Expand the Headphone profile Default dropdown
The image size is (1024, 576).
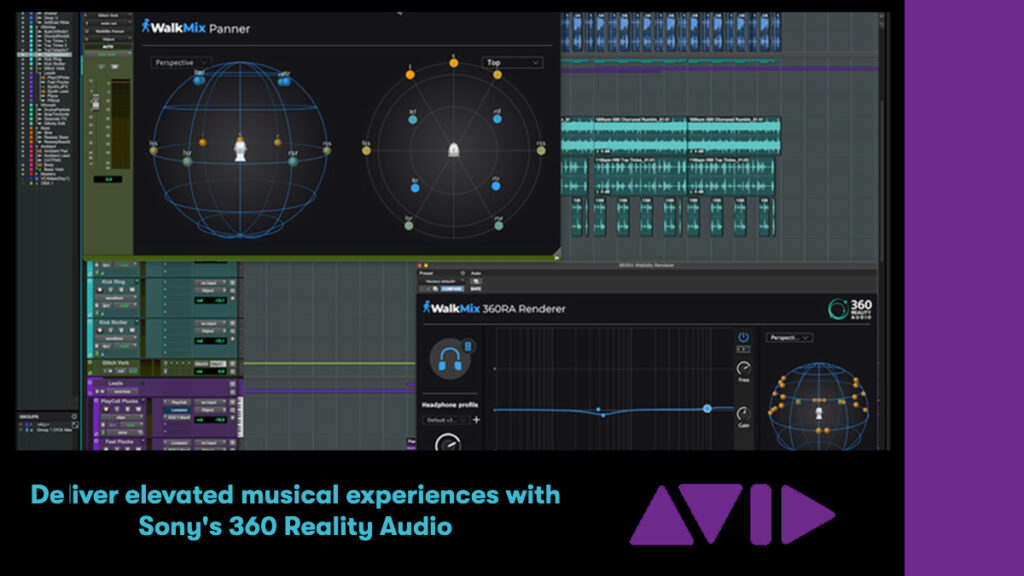(x=444, y=420)
